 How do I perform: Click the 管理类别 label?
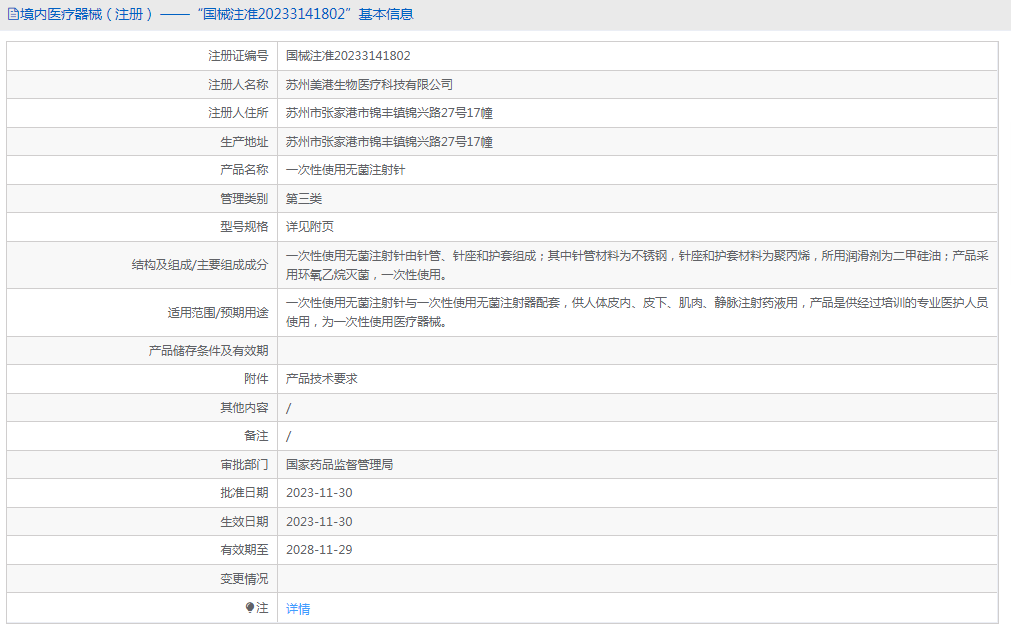point(244,199)
